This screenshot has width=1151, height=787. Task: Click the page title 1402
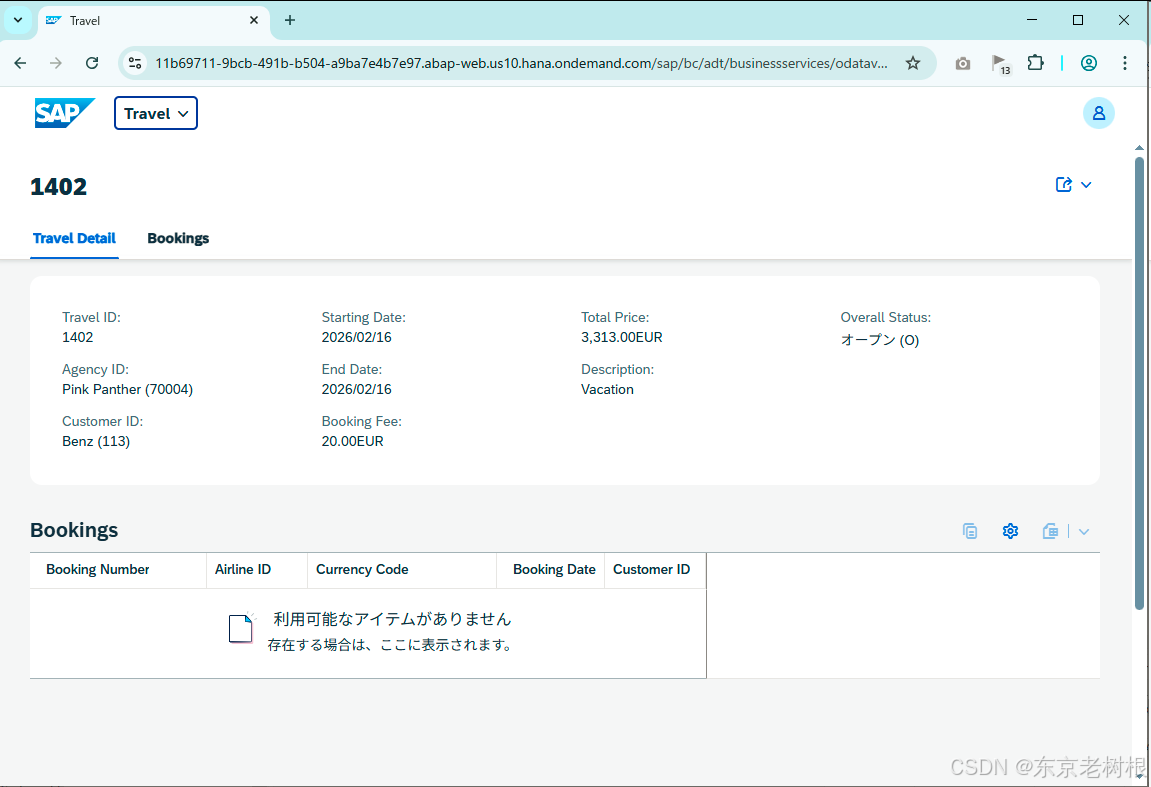[x=59, y=186]
